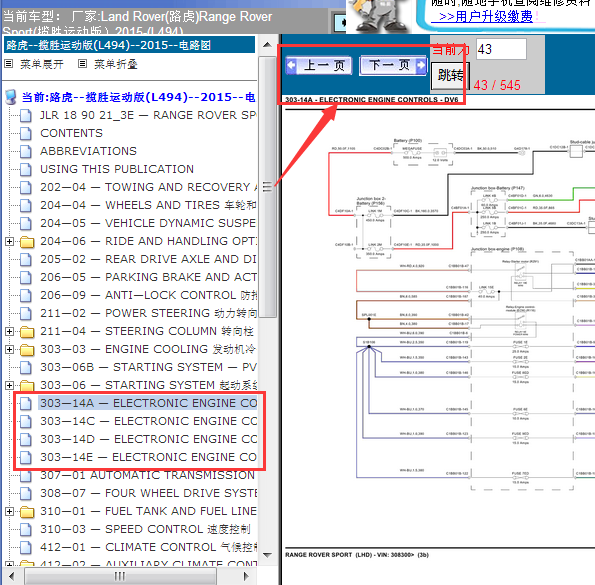This screenshot has height=585, width=595.
Task: Click the computer icon beside 当前:路虎
Action: coord(11,97)
